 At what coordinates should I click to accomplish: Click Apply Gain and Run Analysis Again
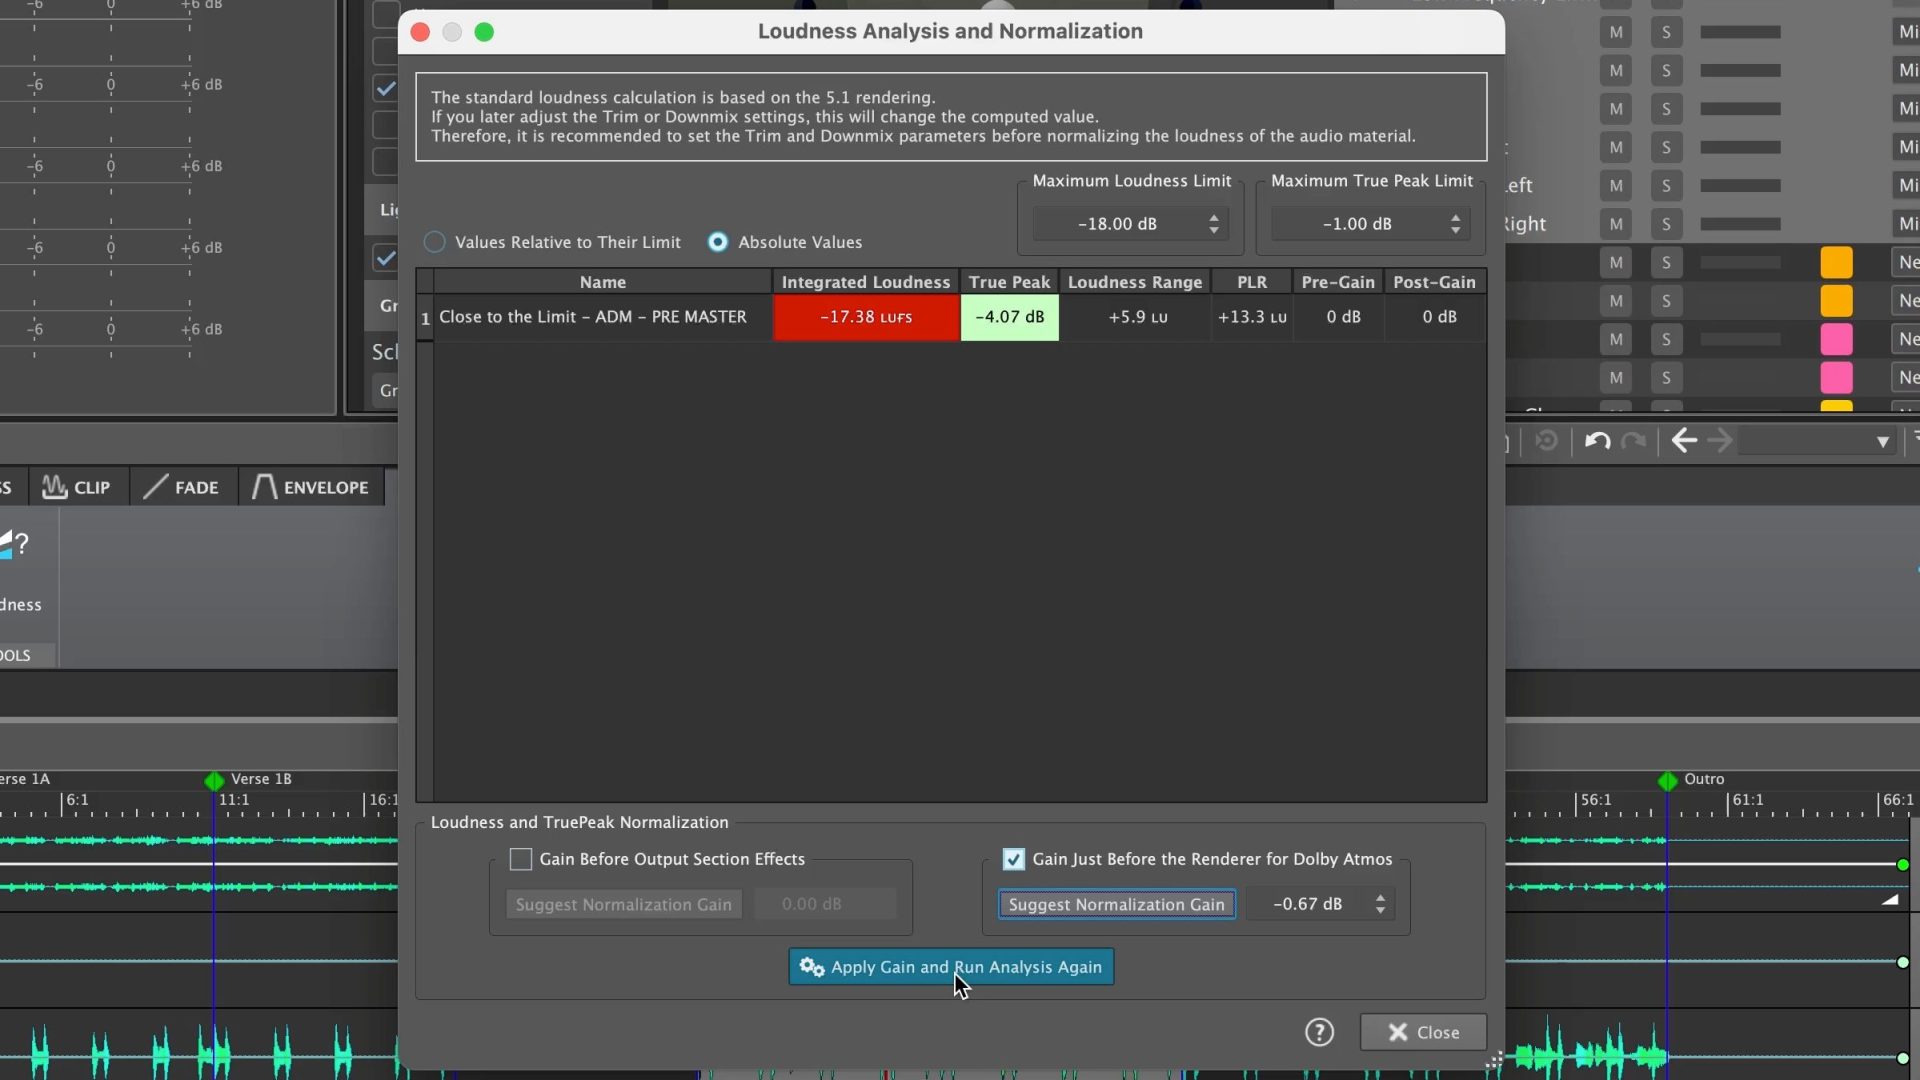pos(951,967)
